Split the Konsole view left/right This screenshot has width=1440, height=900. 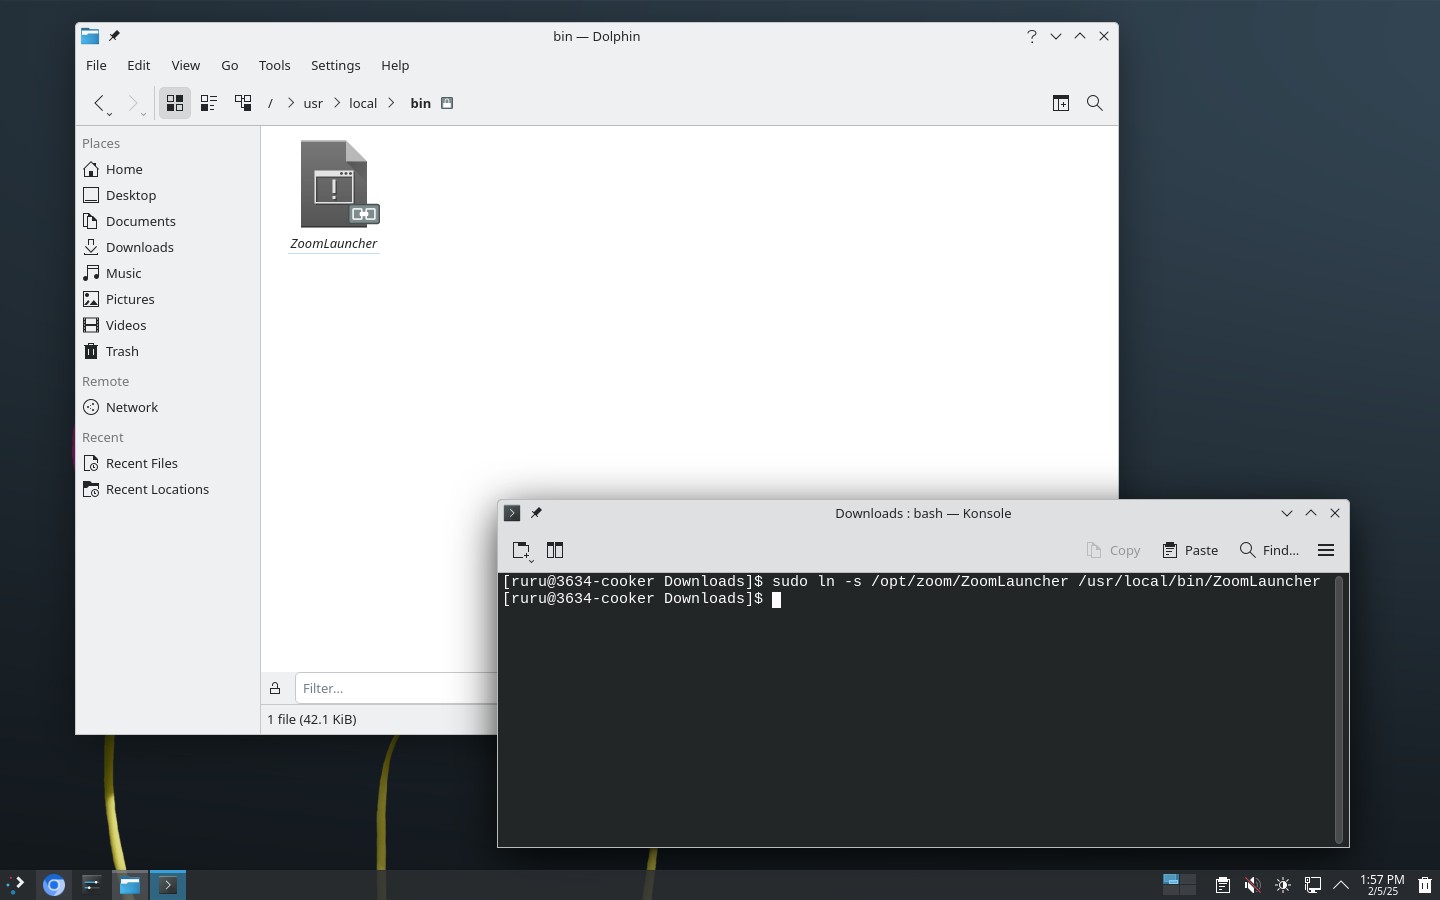555,550
